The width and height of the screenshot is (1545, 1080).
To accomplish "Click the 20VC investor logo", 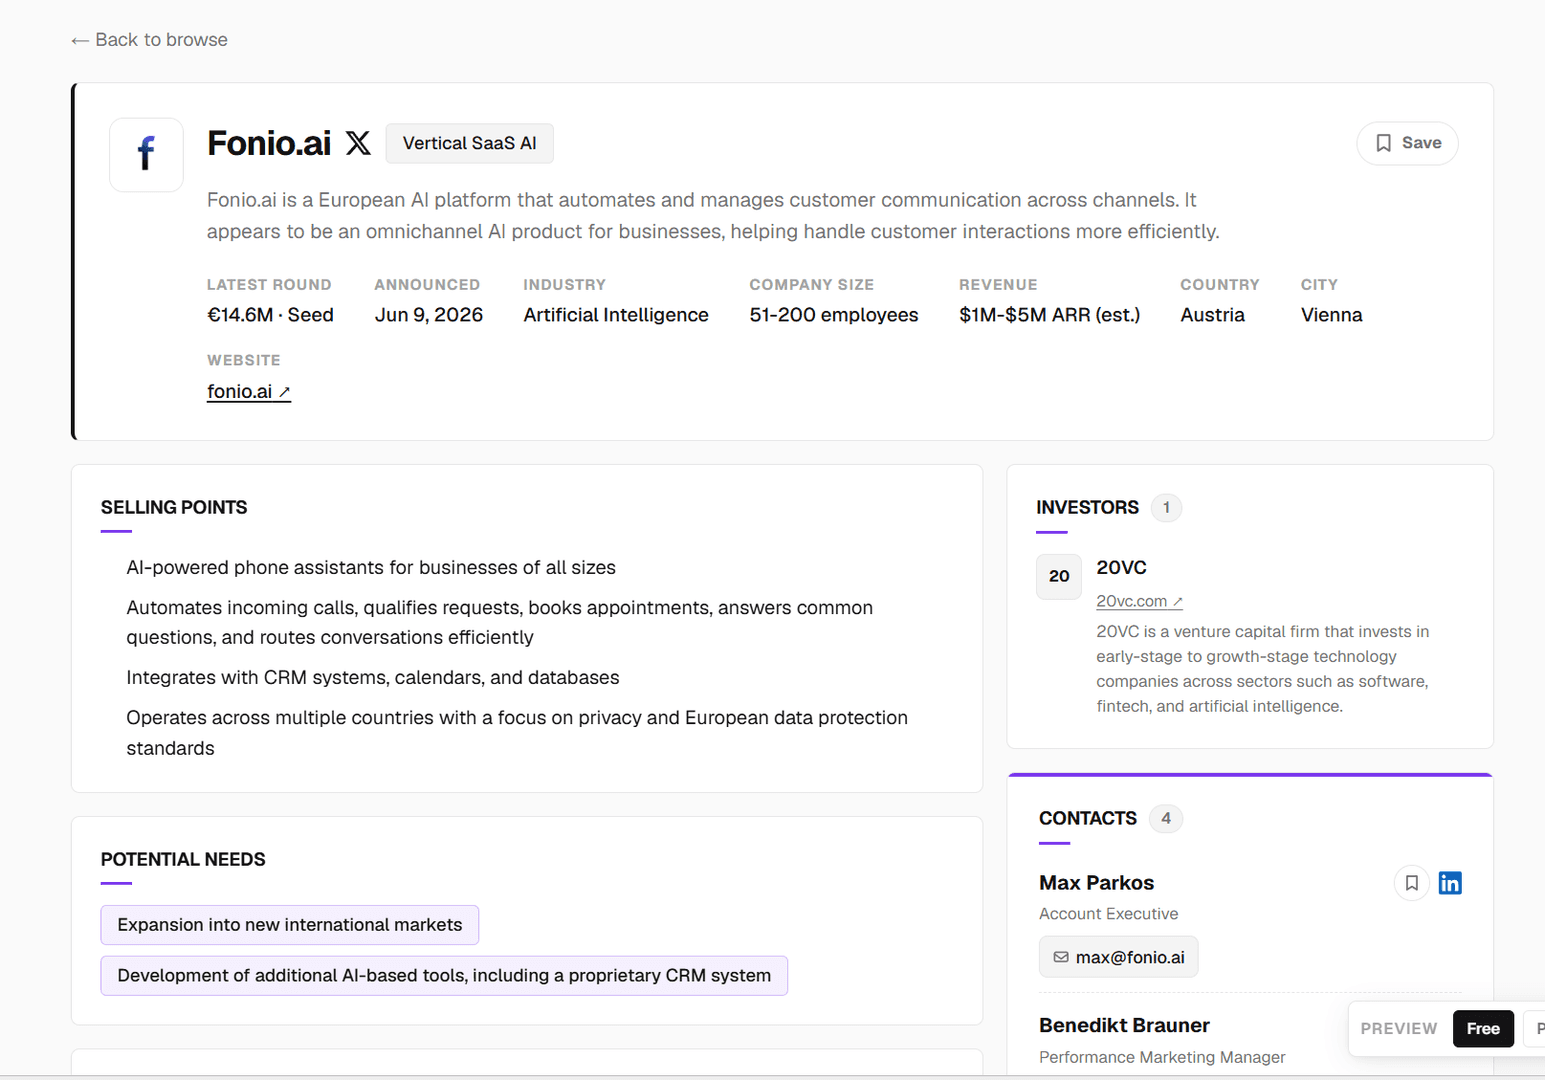I will [x=1059, y=576].
